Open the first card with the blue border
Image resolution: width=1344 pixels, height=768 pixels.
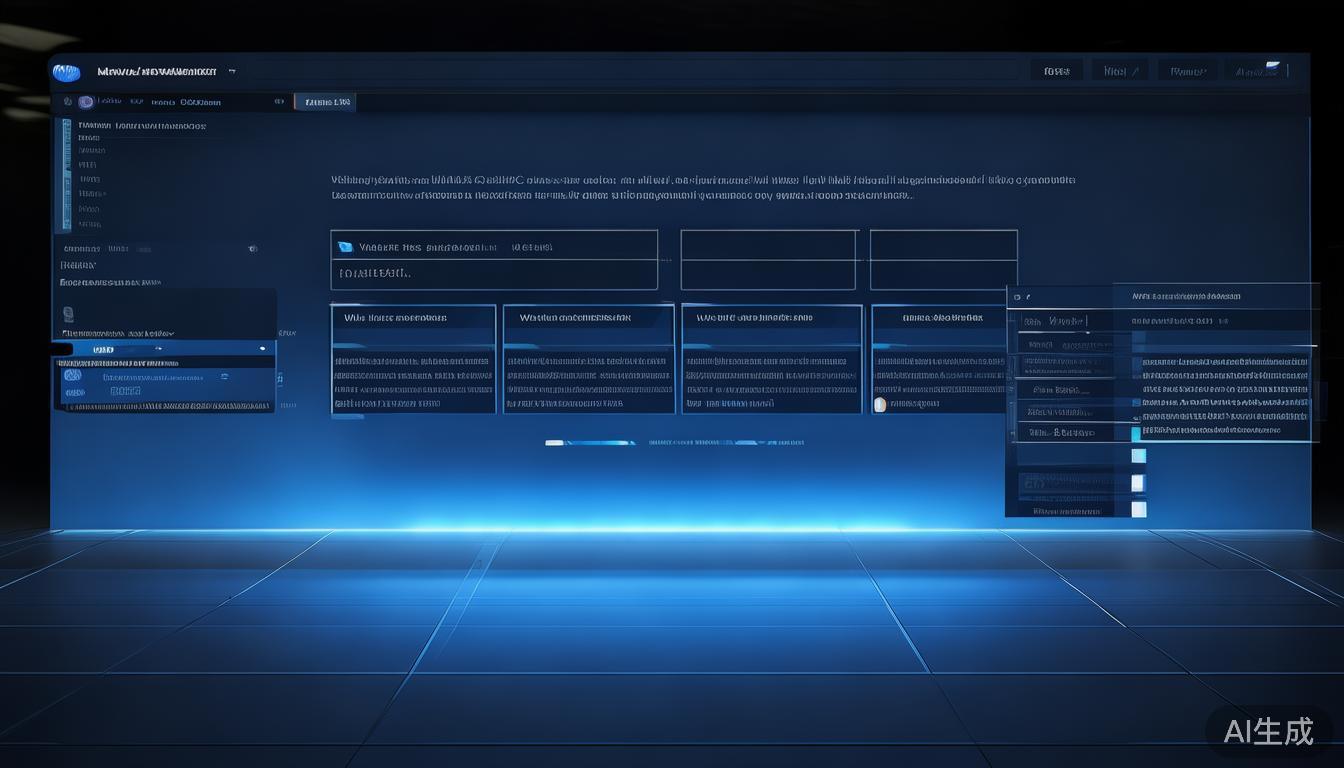point(413,359)
